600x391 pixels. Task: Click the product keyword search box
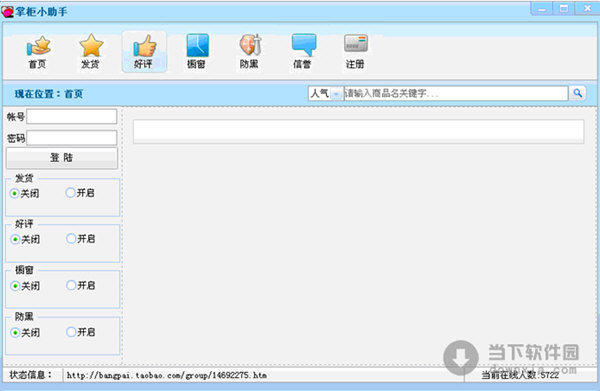pyautogui.click(x=456, y=93)
